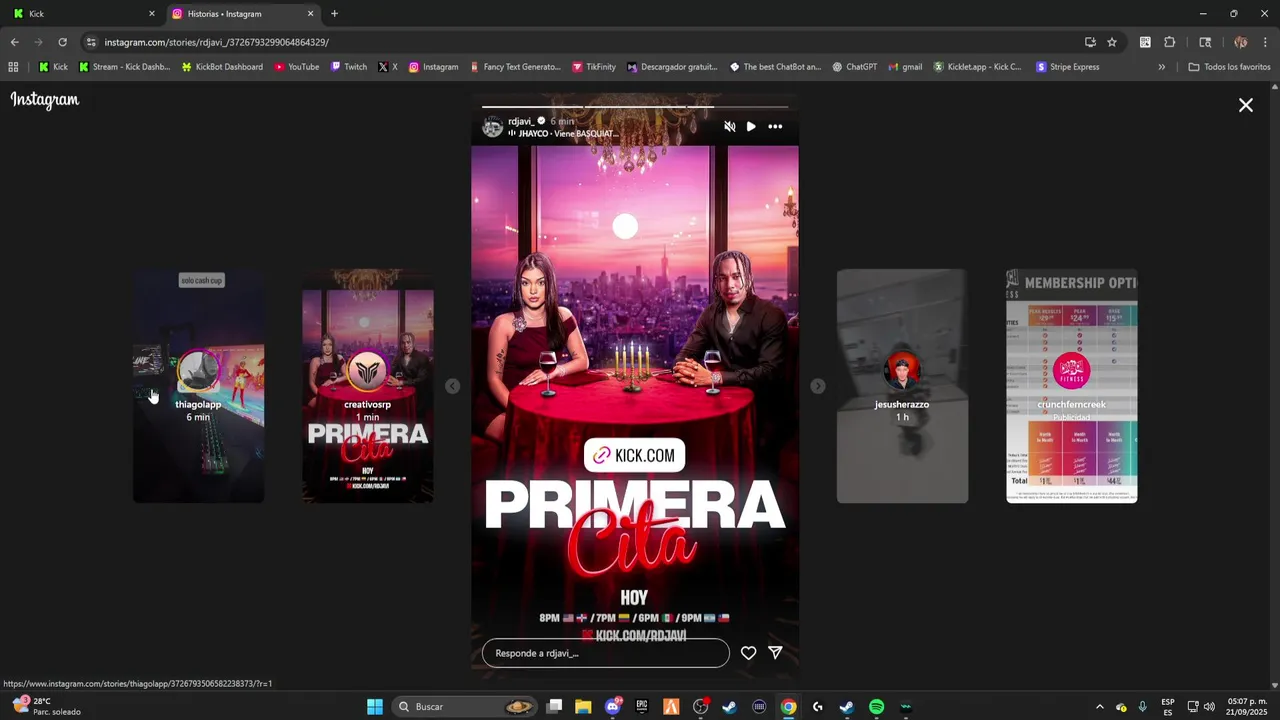Open creativosrp's story thumbnail

point(367,386)
